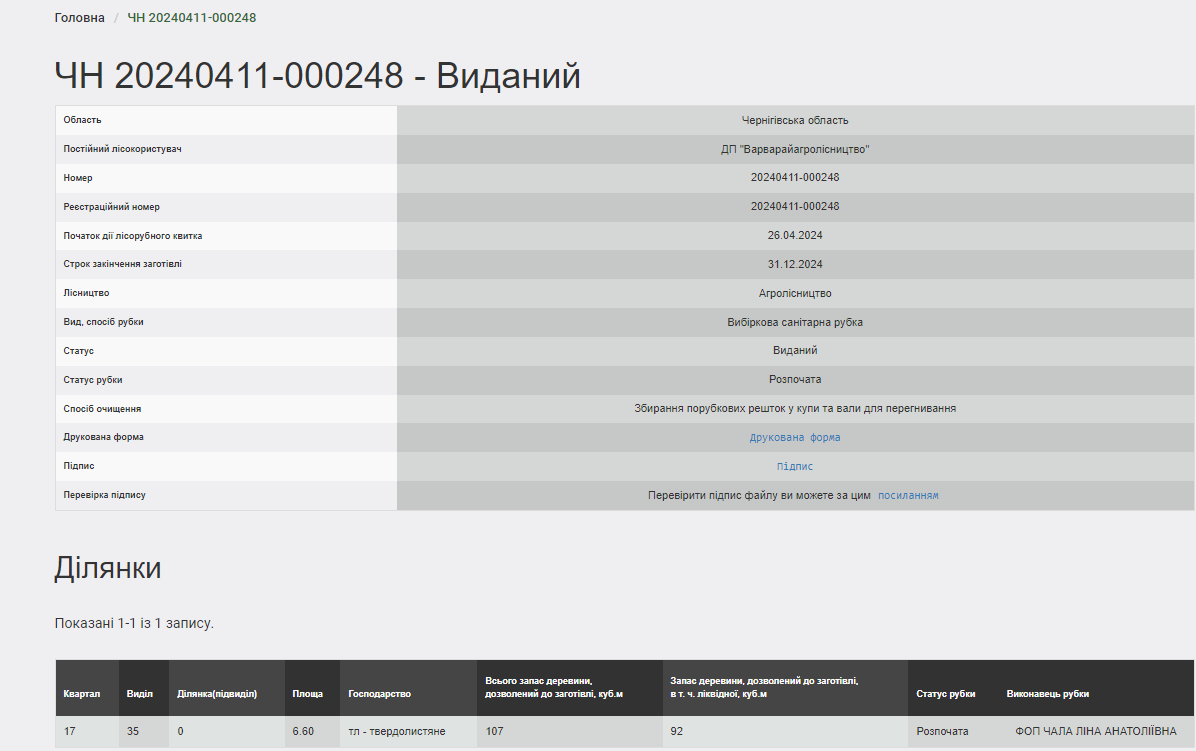Click the Виконавець рубки column header
Viewport: 1196px width, 751px height.
(x=1047, y=694)
